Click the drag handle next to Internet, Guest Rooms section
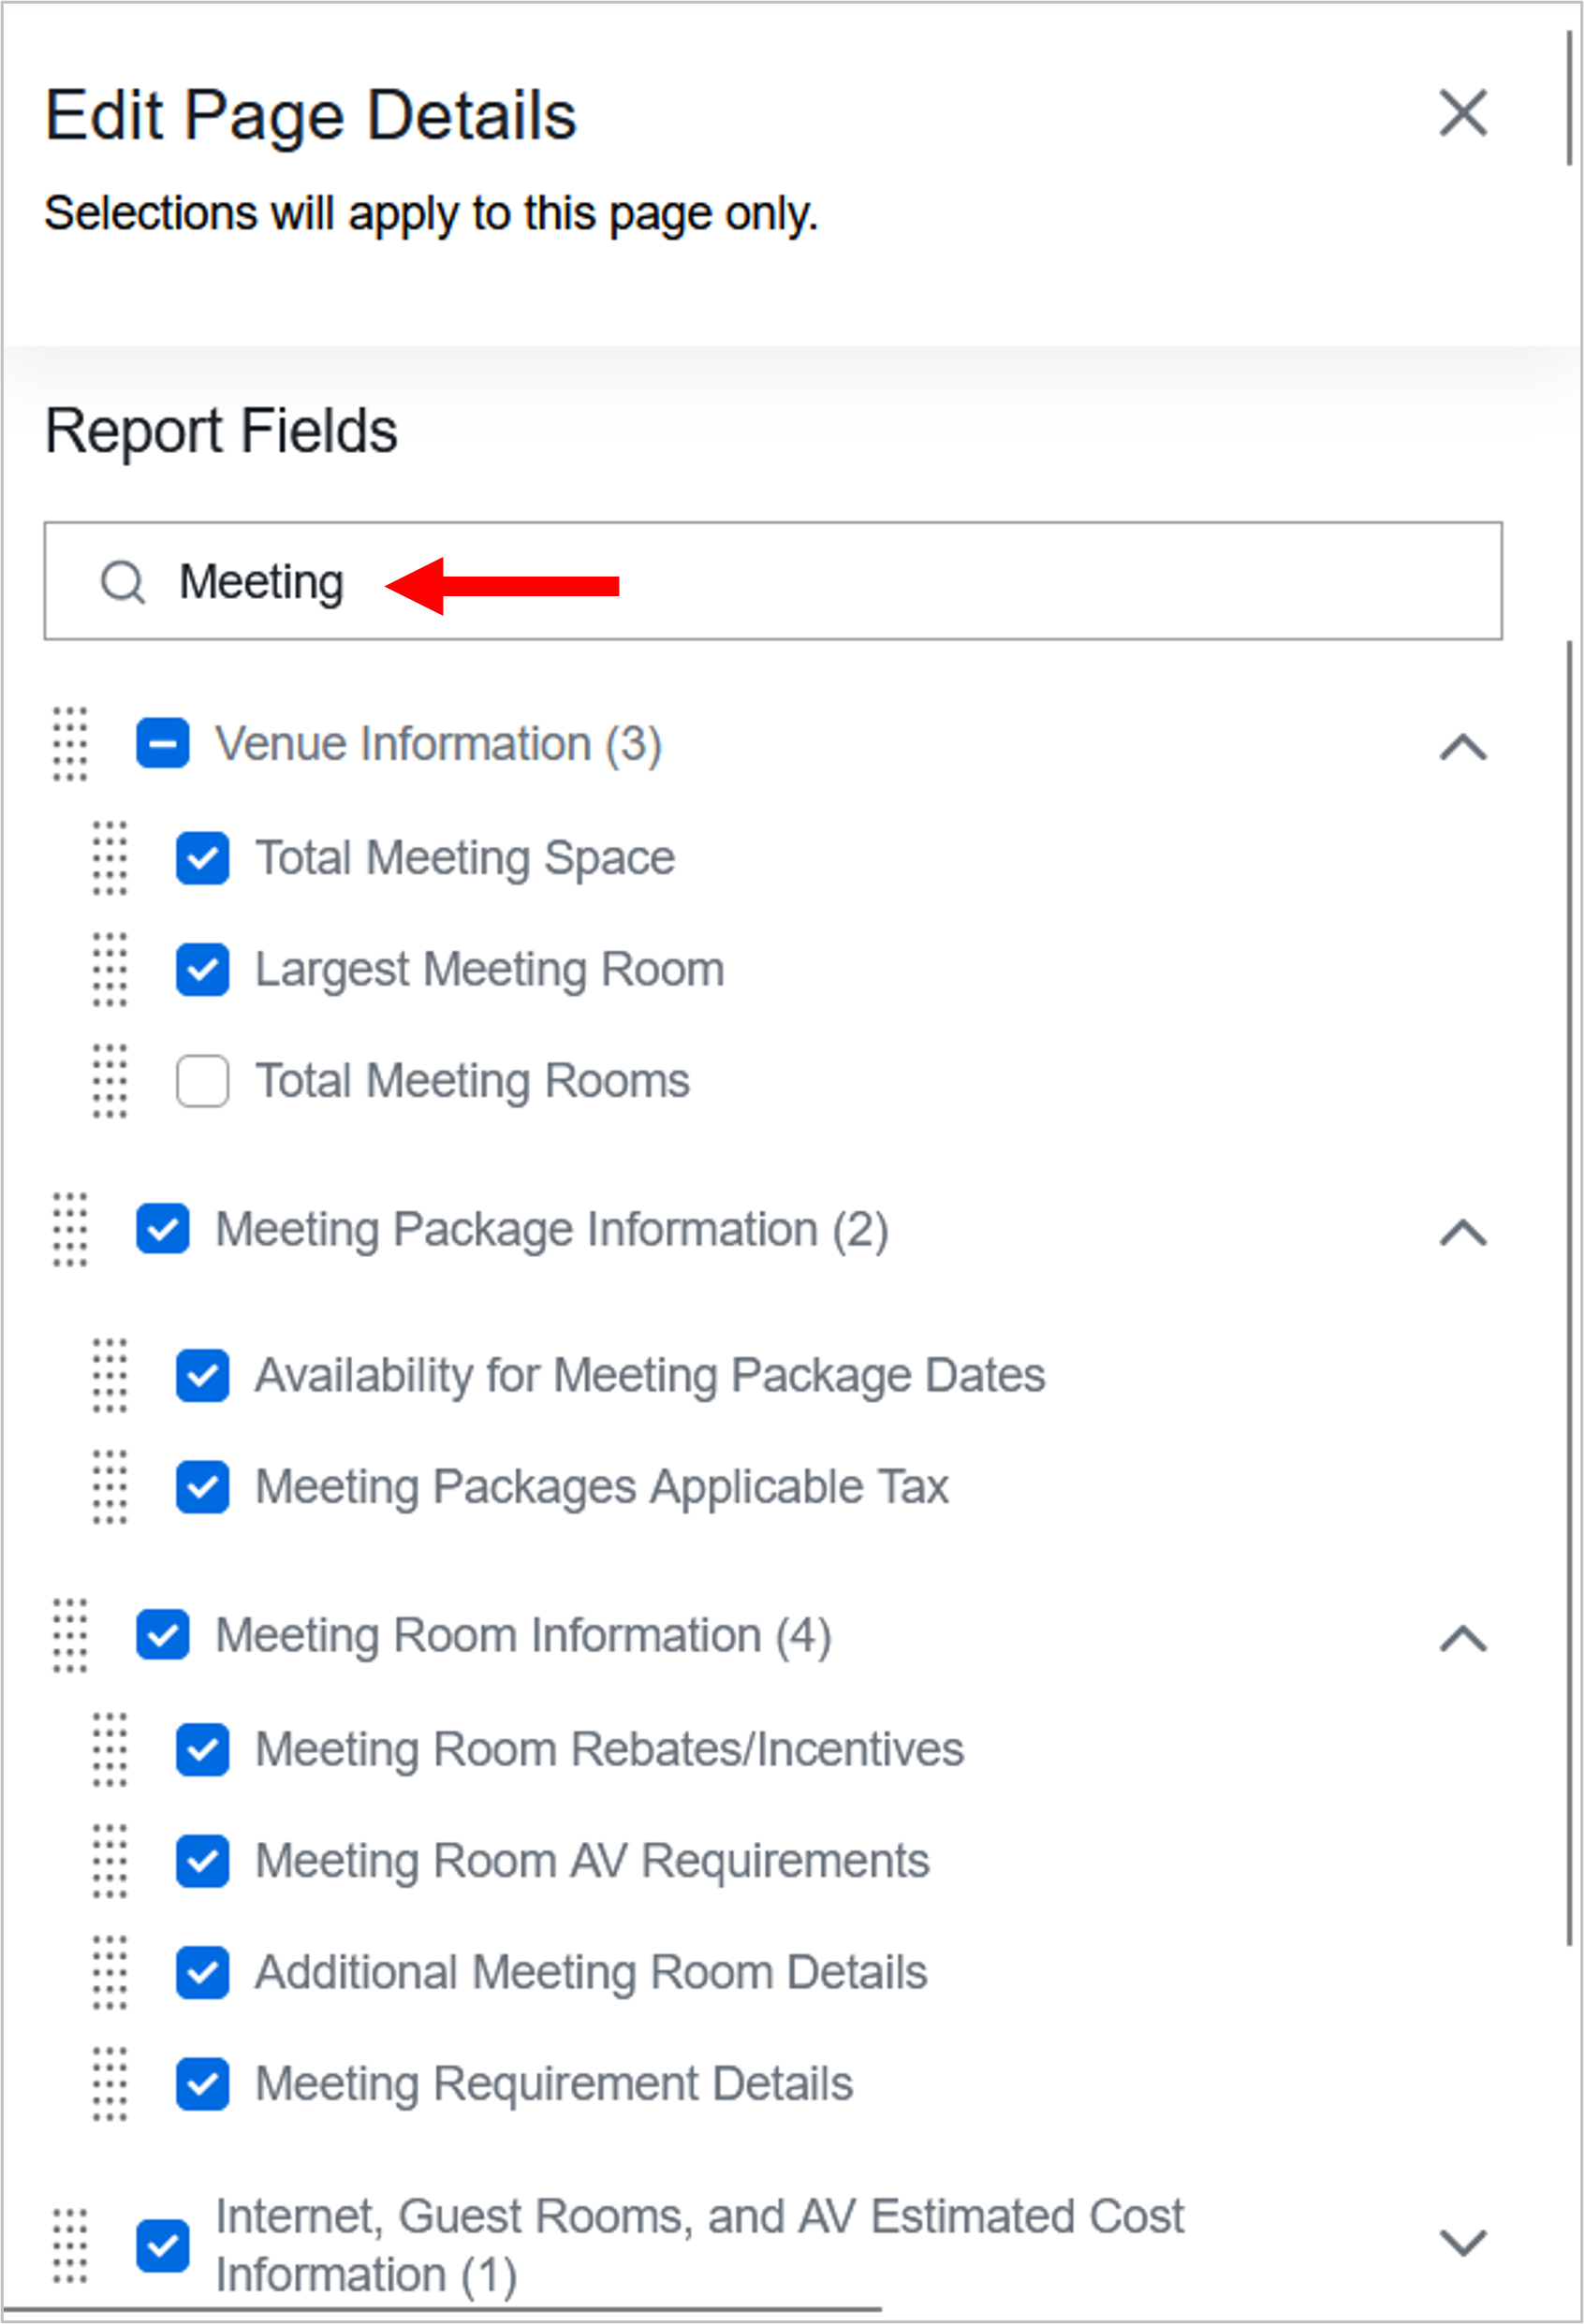The image size is (1584, 2324). point(69,2245)
